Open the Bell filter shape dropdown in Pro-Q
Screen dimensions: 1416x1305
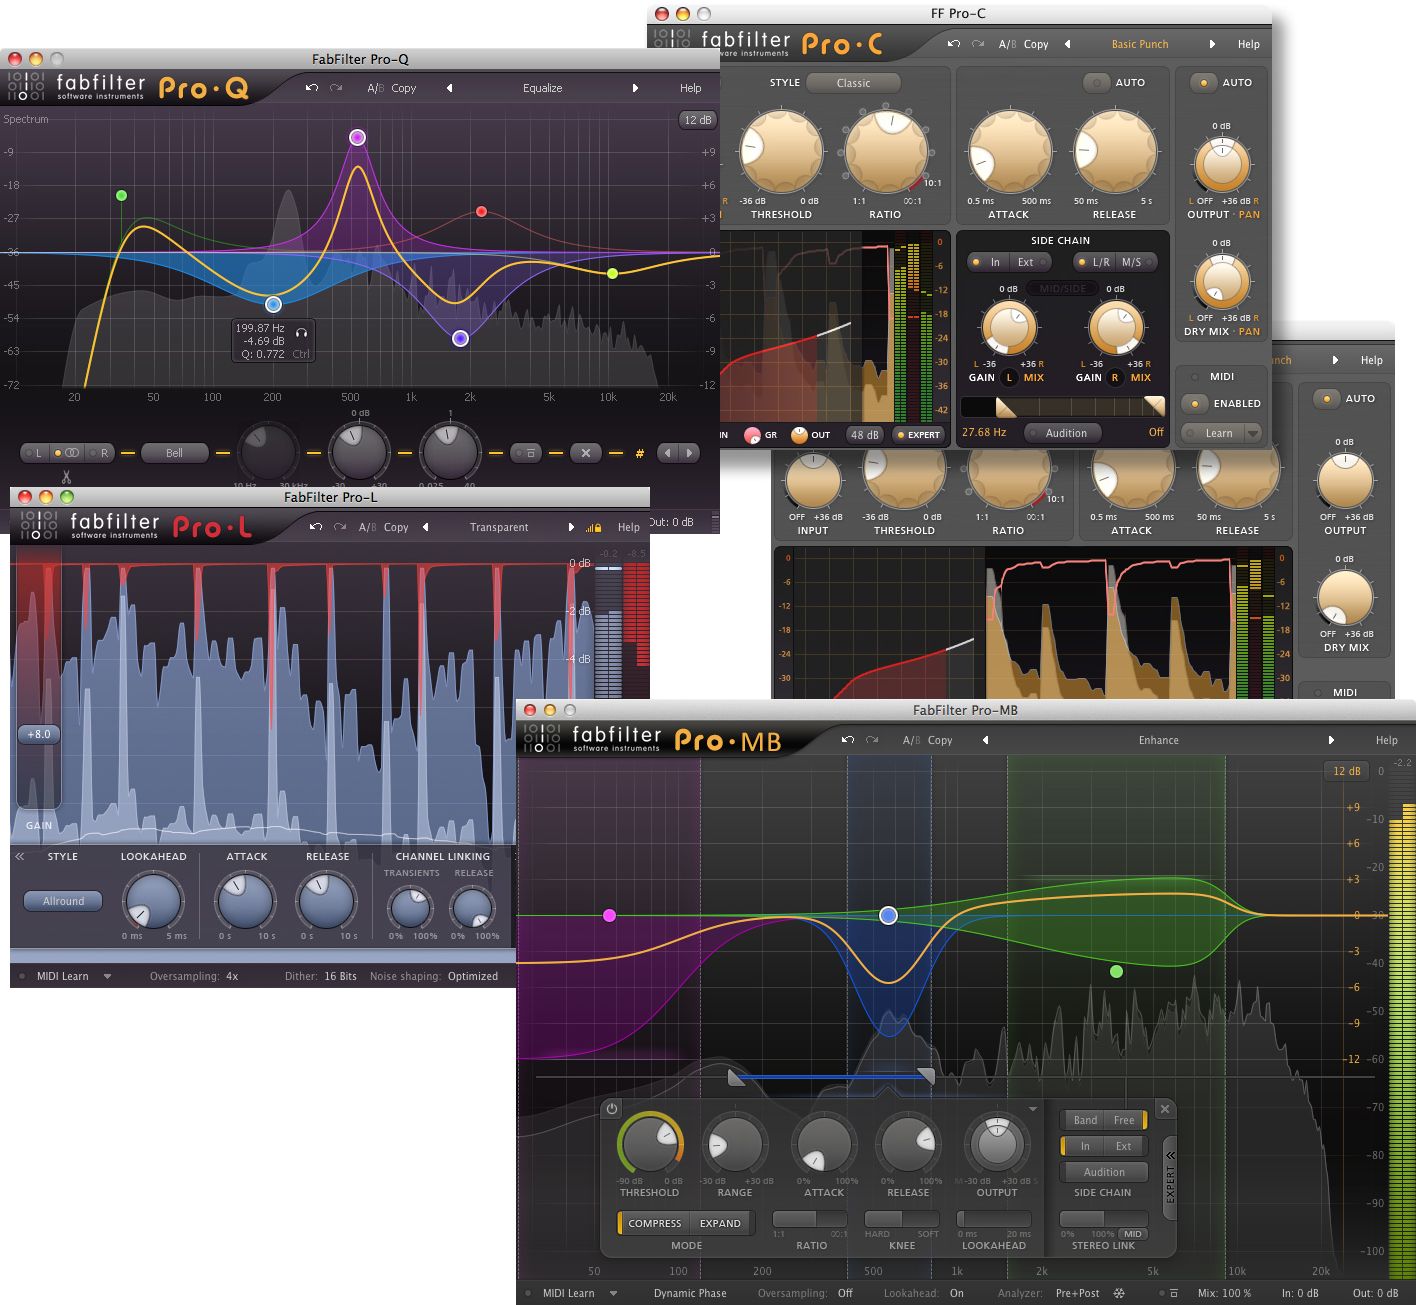174,453
